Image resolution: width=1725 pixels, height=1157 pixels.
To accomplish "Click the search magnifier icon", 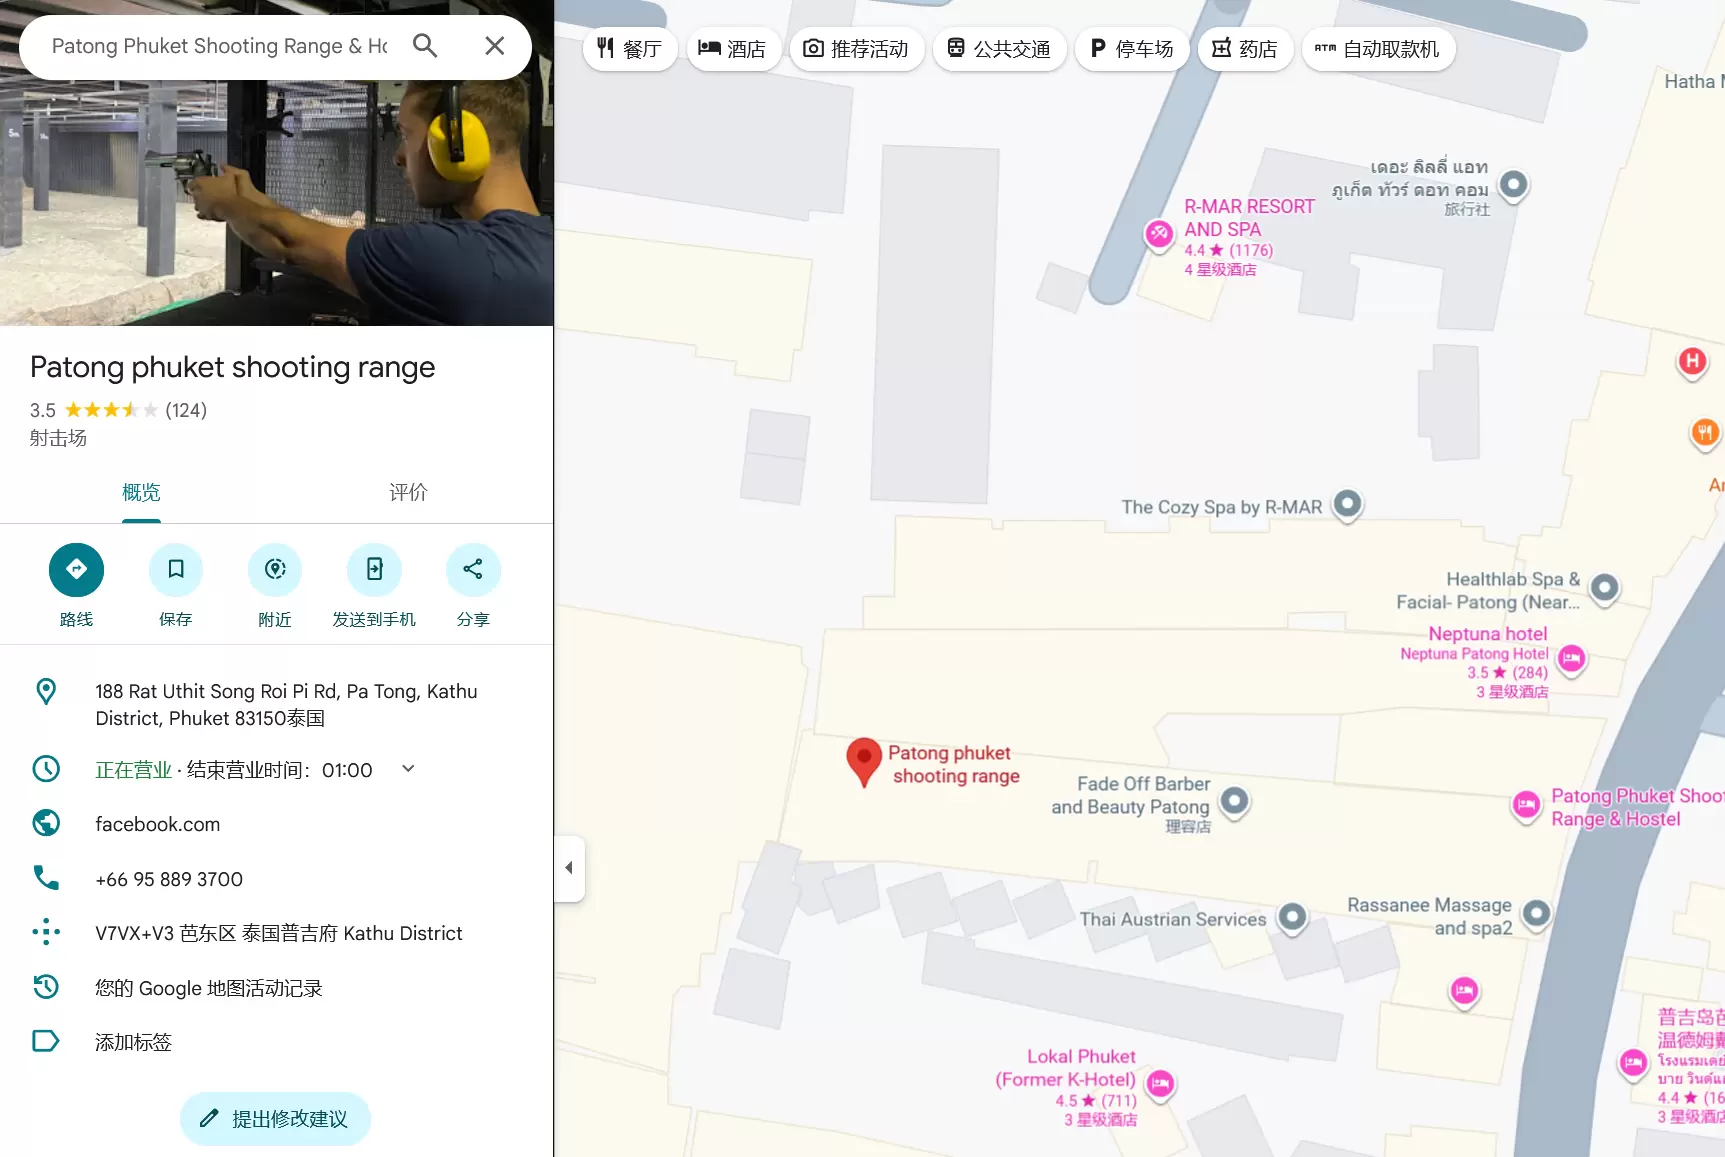I will (x=425, y=46).
